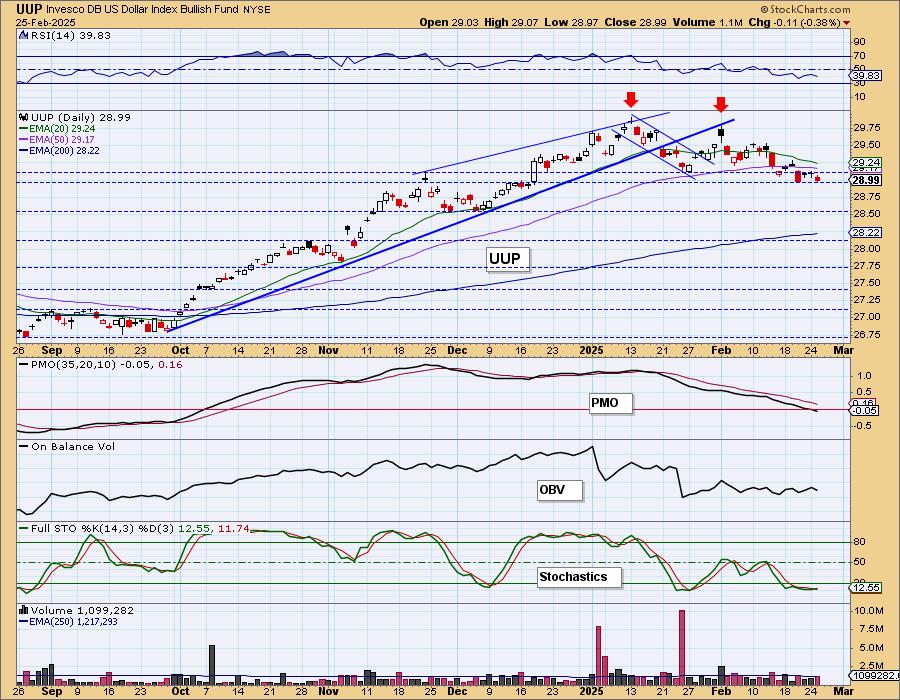Click the EMA(50) 29.17 legend text
Image resolution: width=900 pixels, height=700 pixels.
[63, 139]
